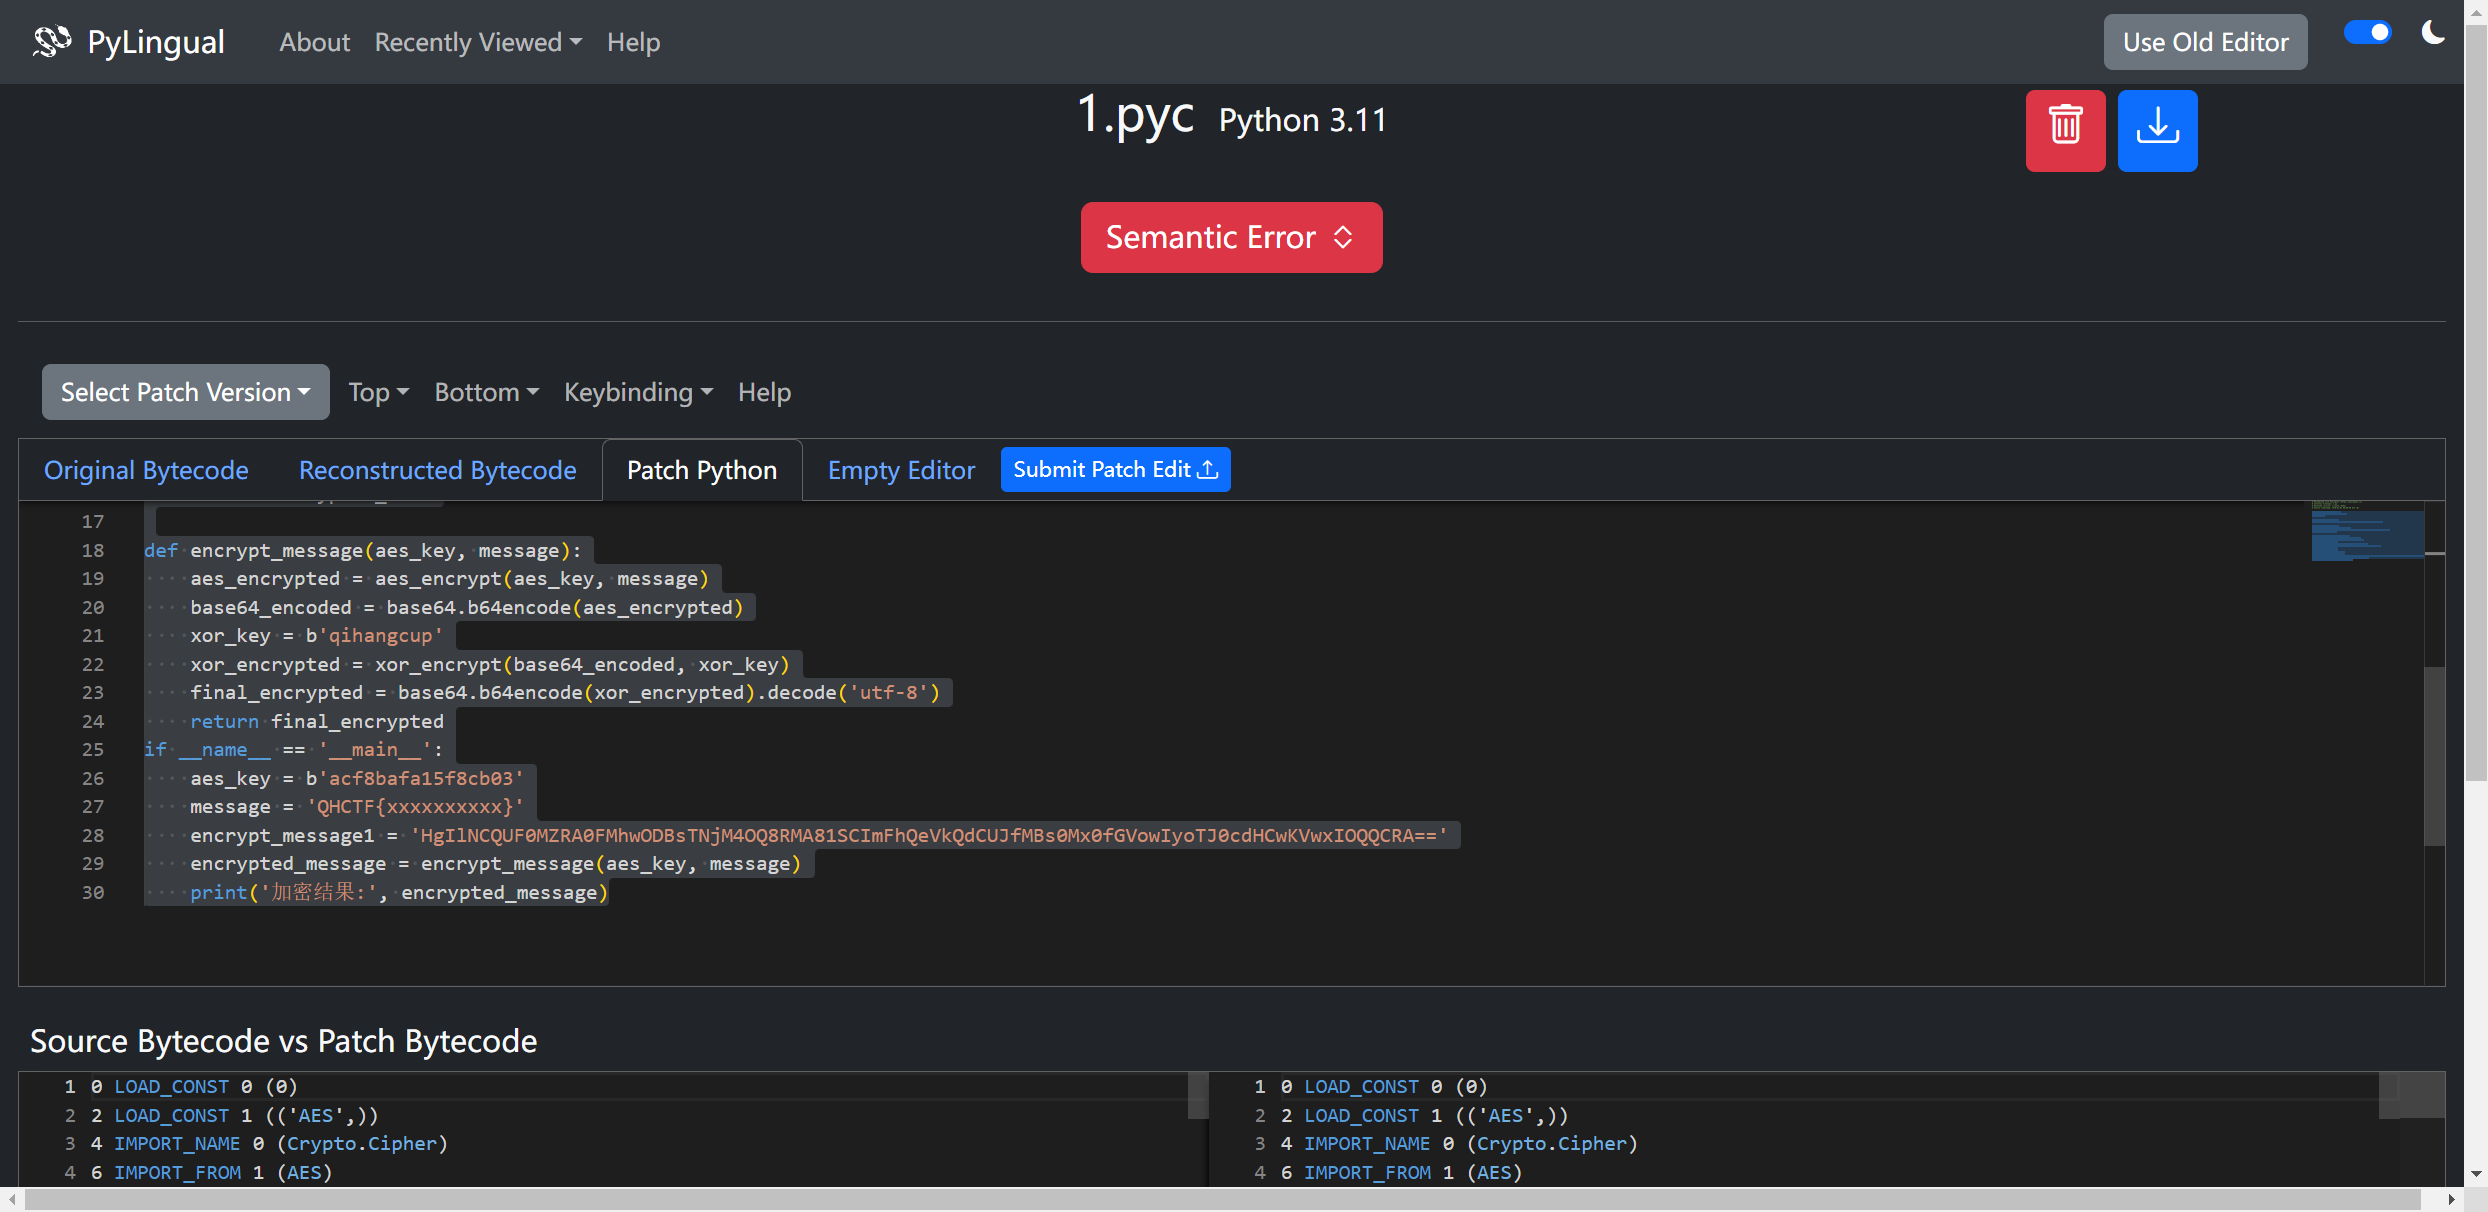2488x1212 pixels.
Task: Click the horizontal scrollbar at page bottom
Action: click(1220, 1199)
